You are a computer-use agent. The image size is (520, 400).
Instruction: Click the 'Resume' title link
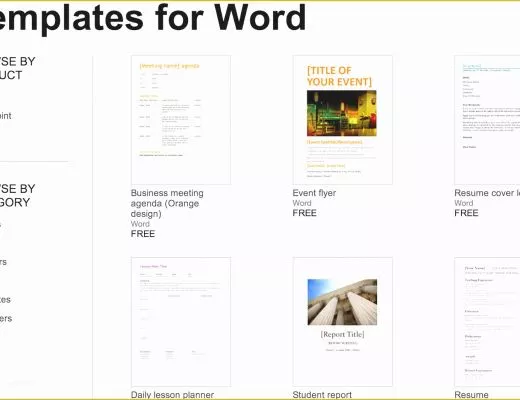pyautogui.click(x=471, y=395)
